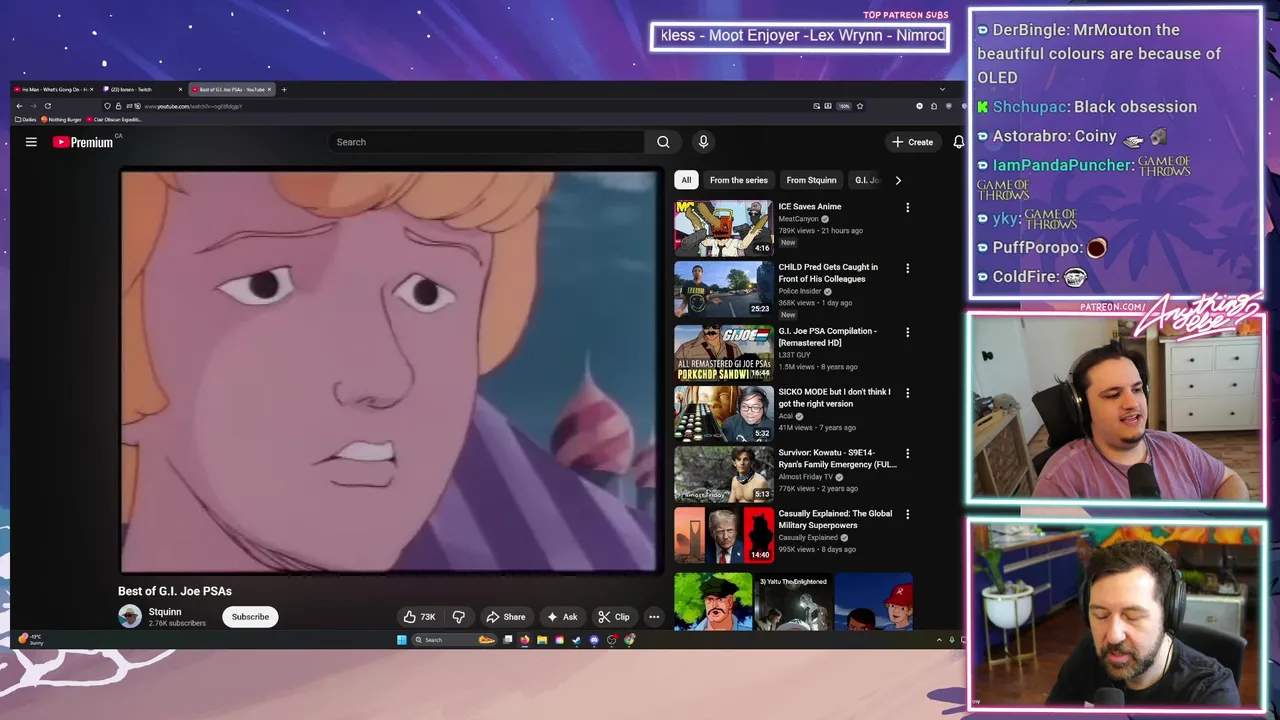The image size is (1280, 720).
Task: Open the SICKO MODE video thumbnail
Action: click(723, 413)
